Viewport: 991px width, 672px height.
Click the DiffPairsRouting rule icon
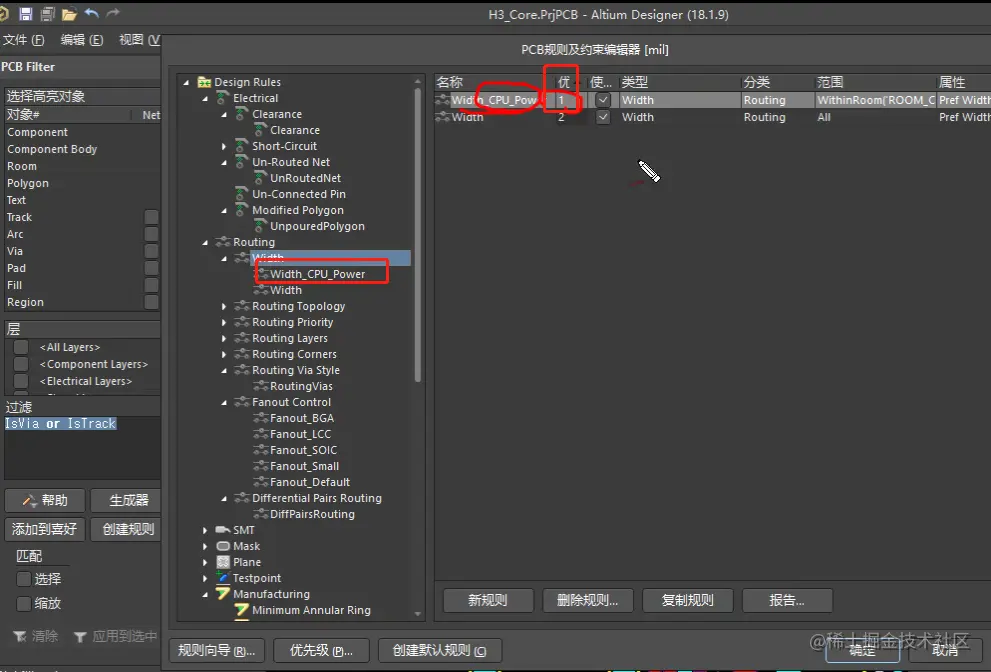coord(260,513)
